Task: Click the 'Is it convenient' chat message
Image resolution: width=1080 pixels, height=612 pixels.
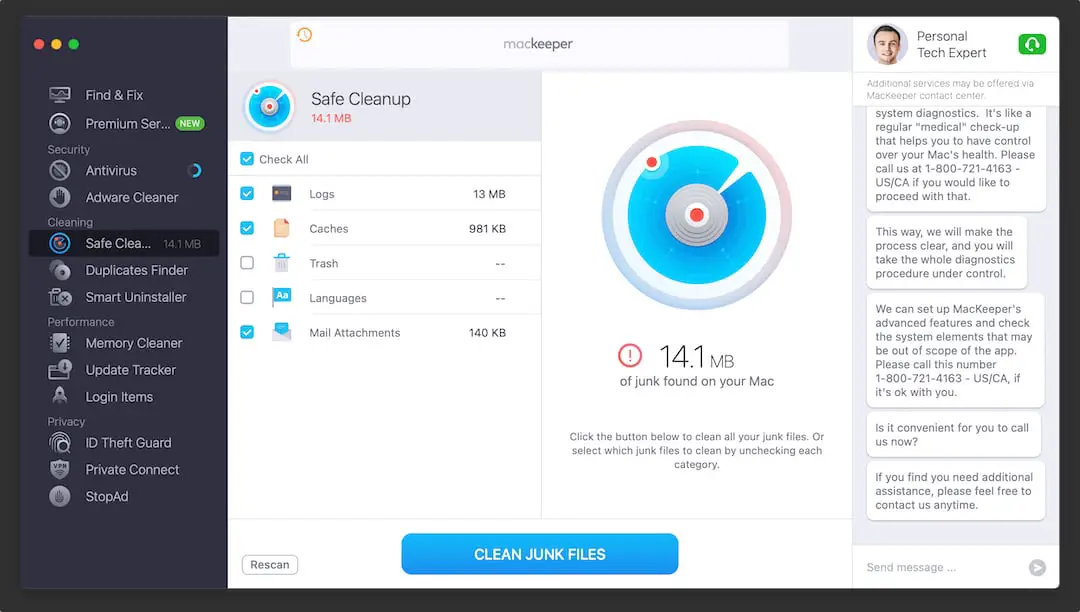Action: [x=954, y=434]
